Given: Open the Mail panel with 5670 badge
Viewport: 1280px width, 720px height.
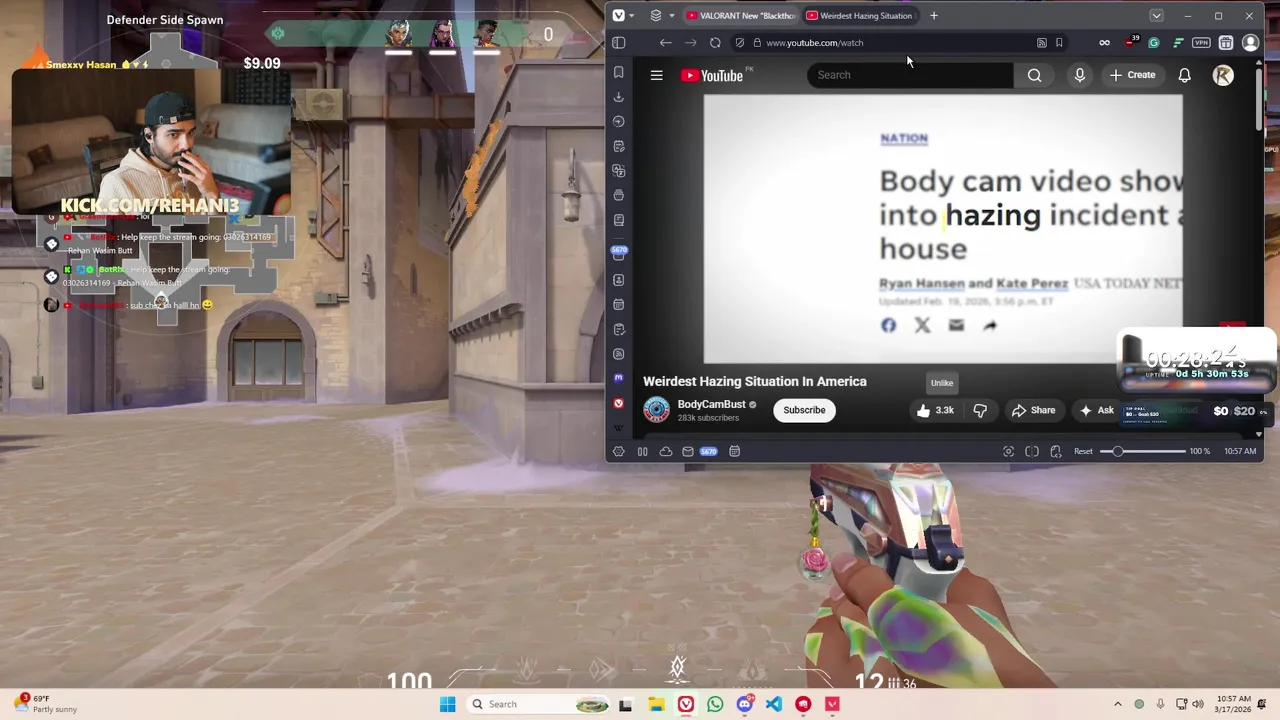Looking at the screenshot, I should (x=618, y=253).
